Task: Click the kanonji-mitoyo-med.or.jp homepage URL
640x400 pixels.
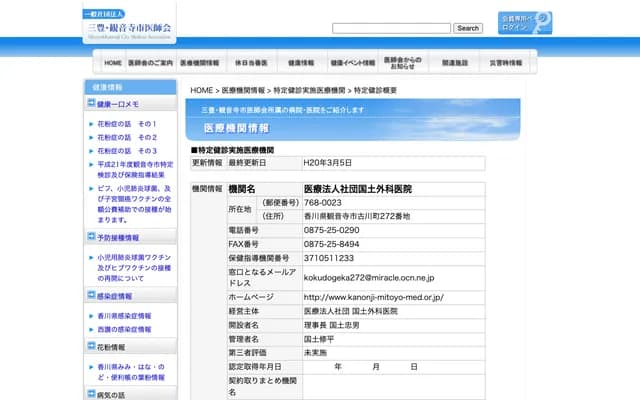Action: [372, 297]
